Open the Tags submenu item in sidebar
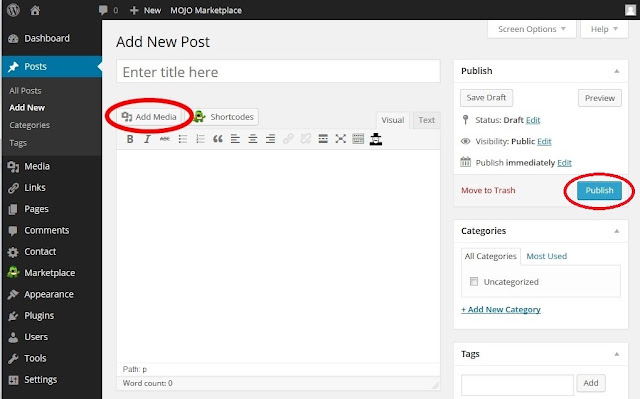The width and height of the screenshot is (640, 399). 18,143
